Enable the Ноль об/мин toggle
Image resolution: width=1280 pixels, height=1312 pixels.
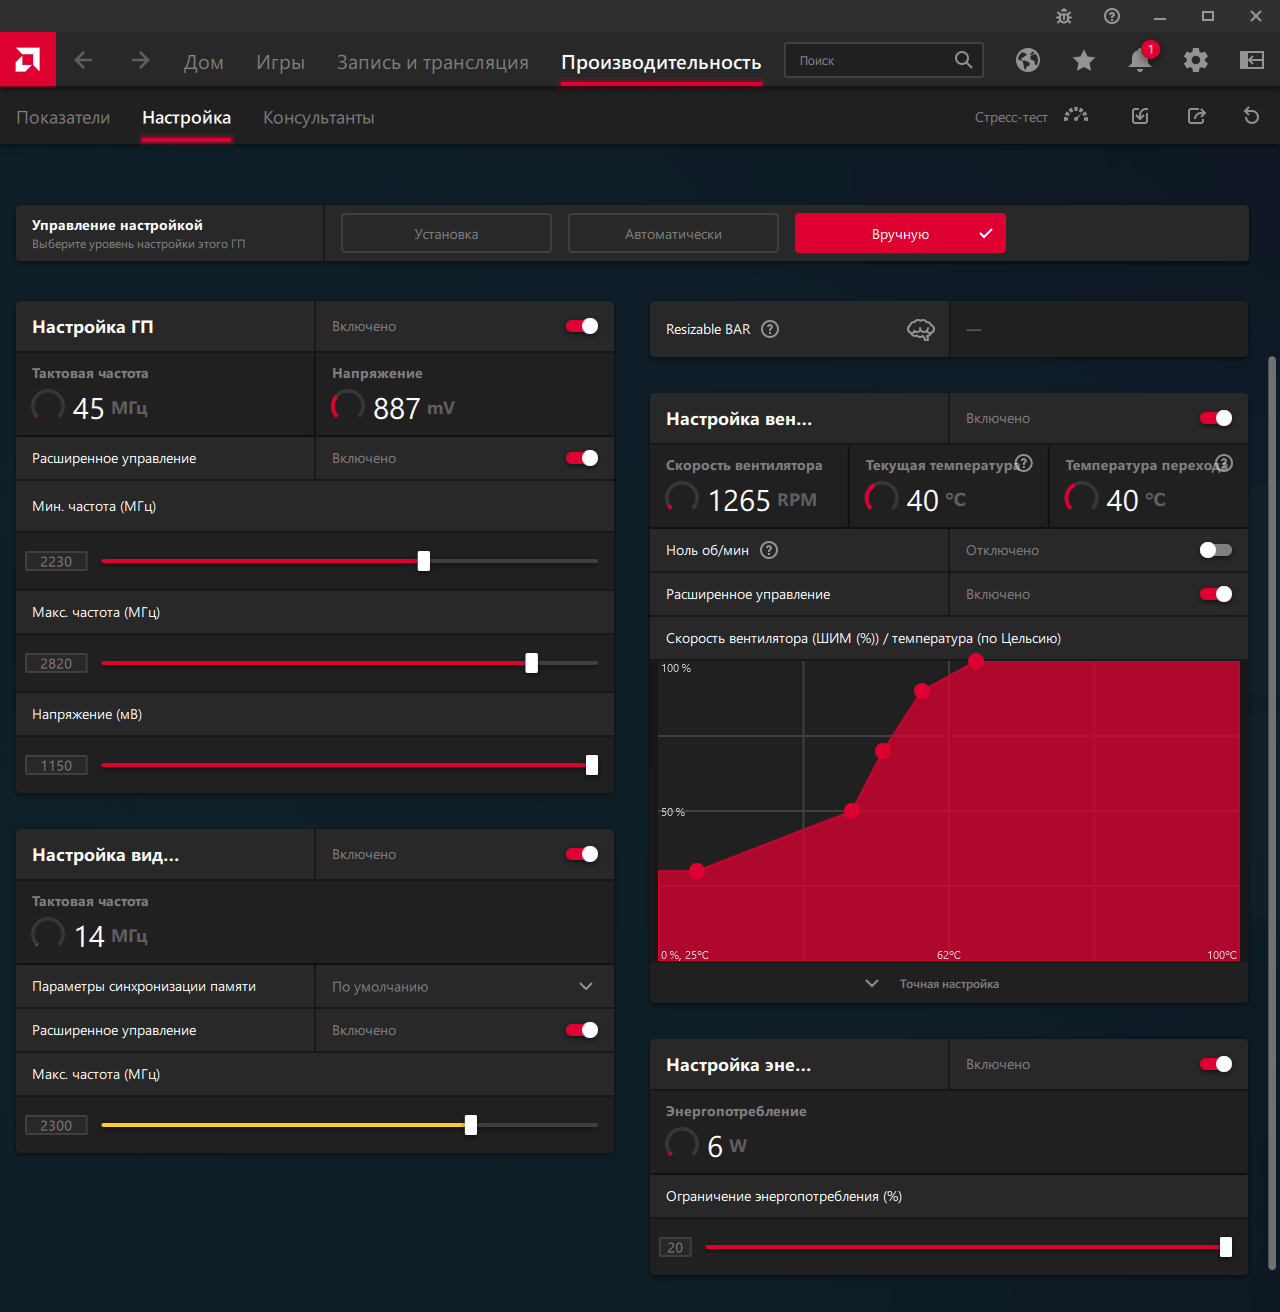[1215, 550]
